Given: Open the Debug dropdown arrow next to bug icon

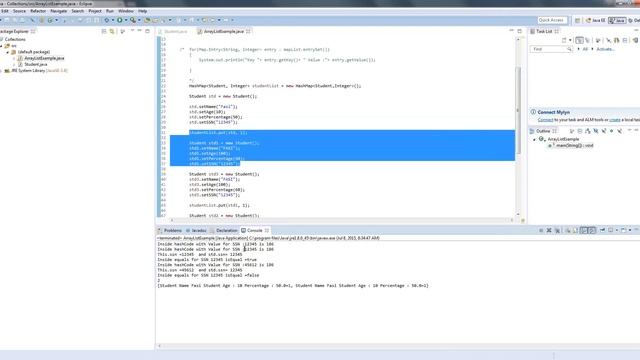Looking at the screenshot, I should pos(113,20).
